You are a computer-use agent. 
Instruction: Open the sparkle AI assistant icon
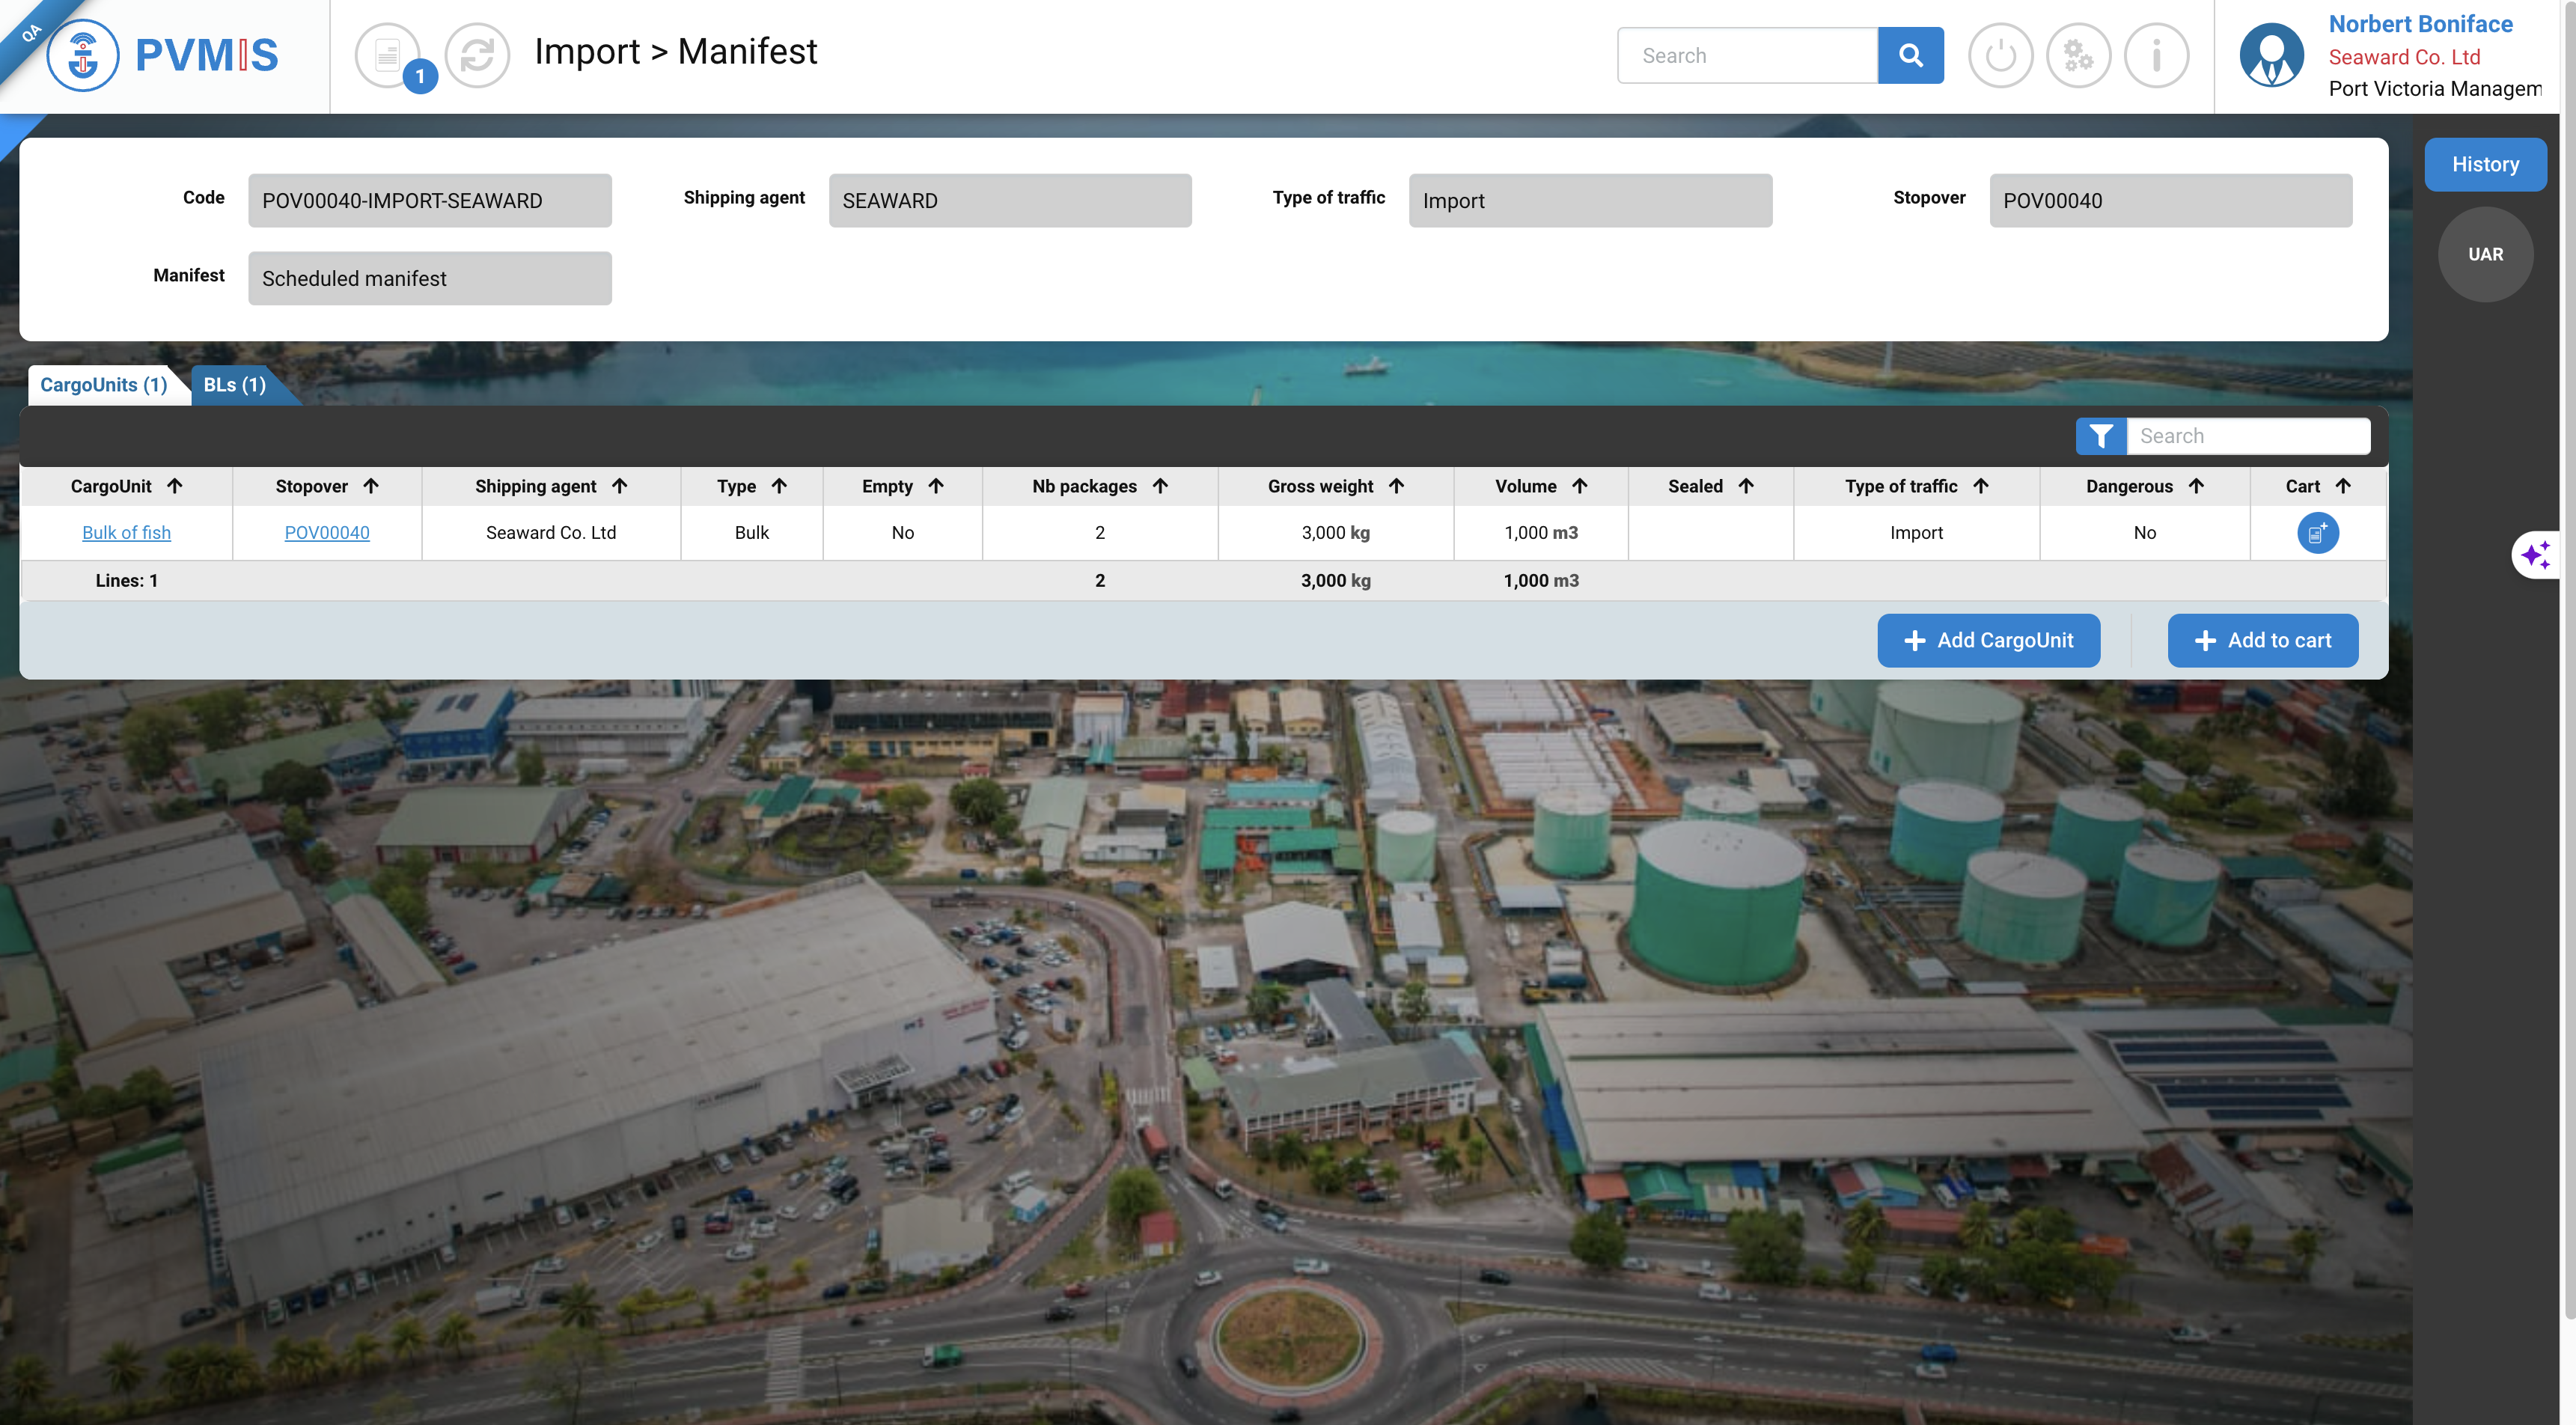coord(2536,554)
